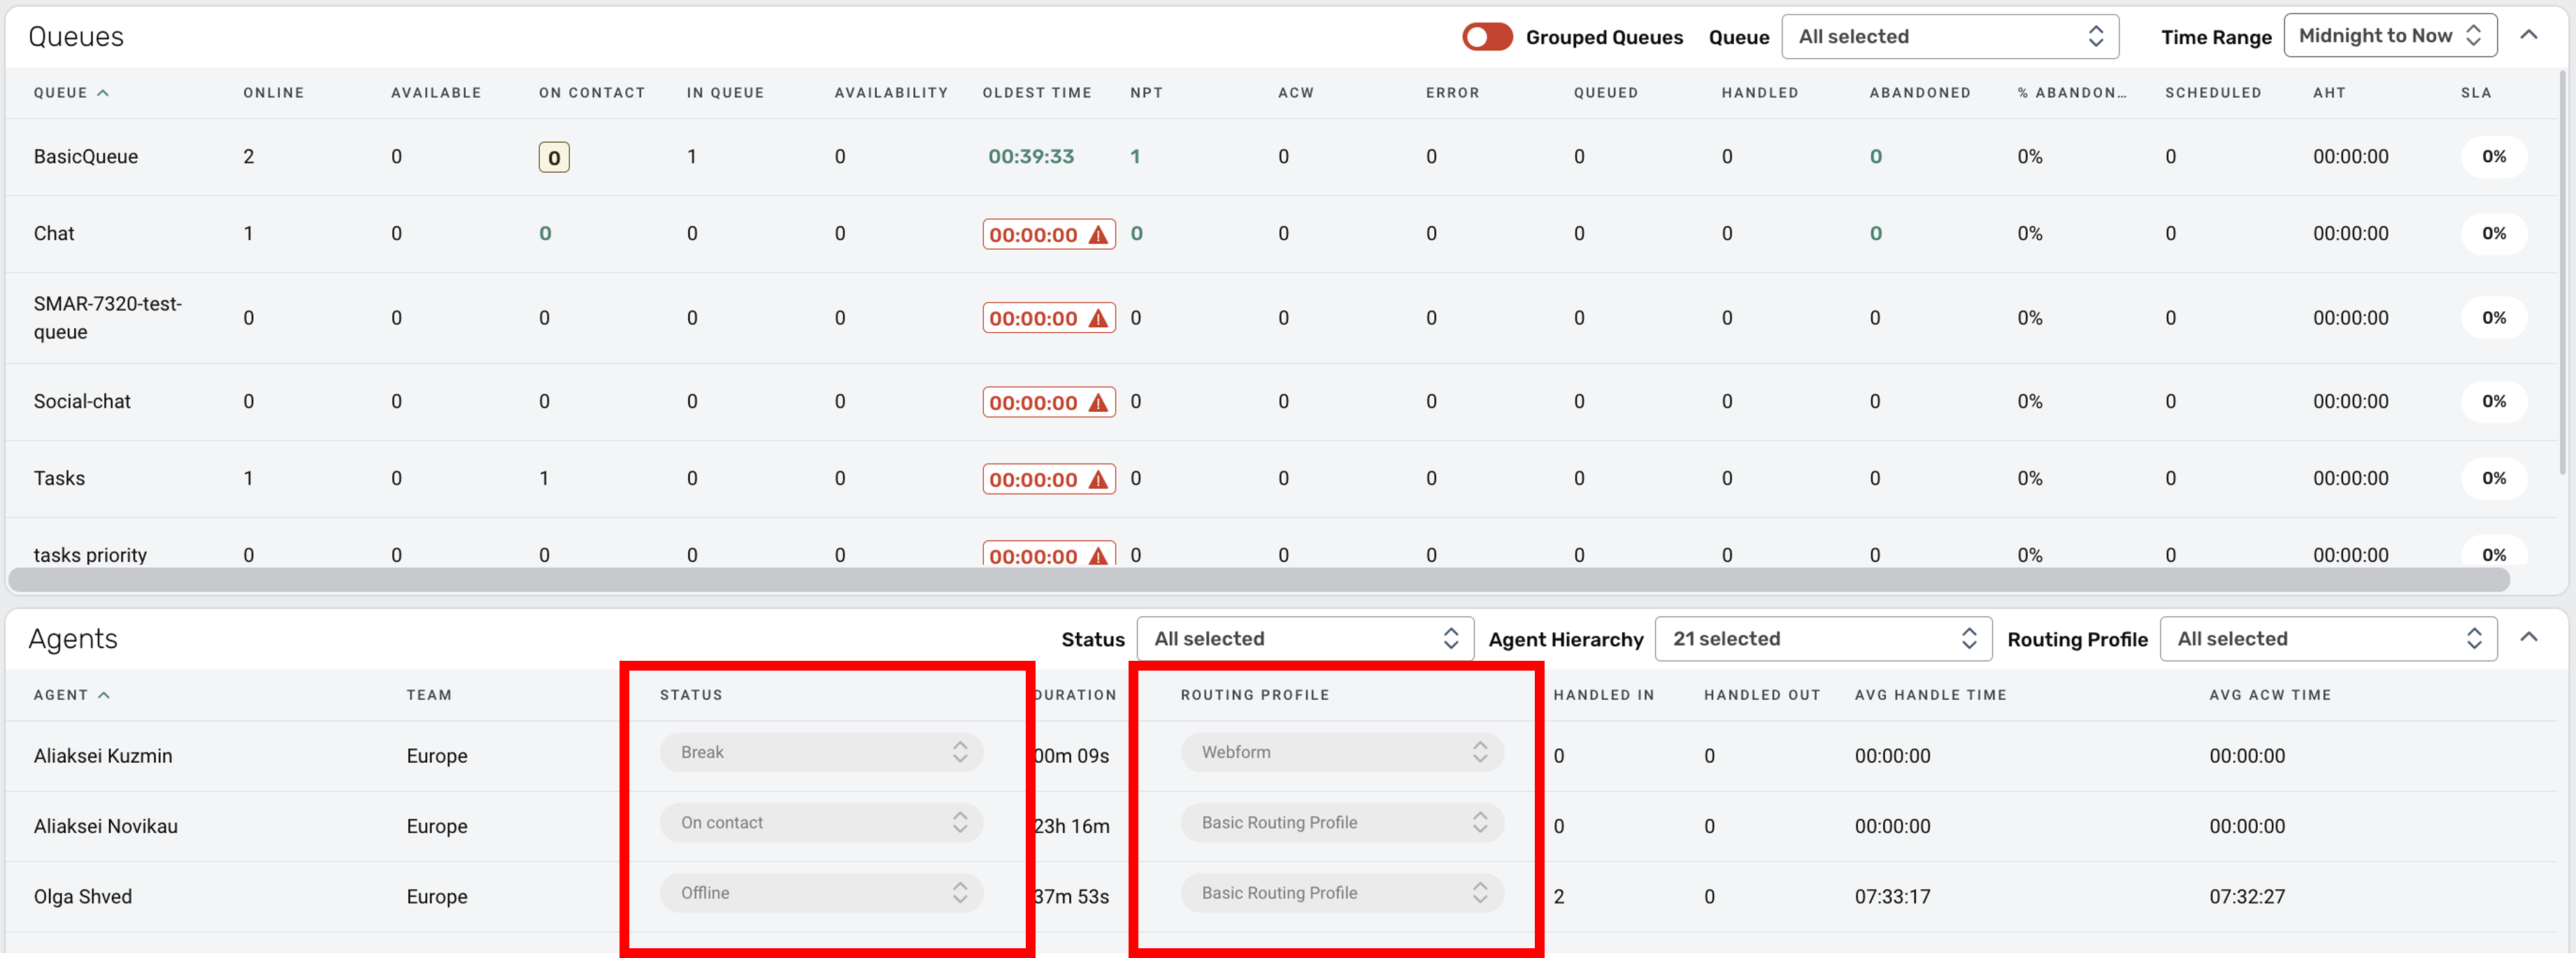Click the Agent column sort arrow
2576x958 pixels.
(104, 695)
